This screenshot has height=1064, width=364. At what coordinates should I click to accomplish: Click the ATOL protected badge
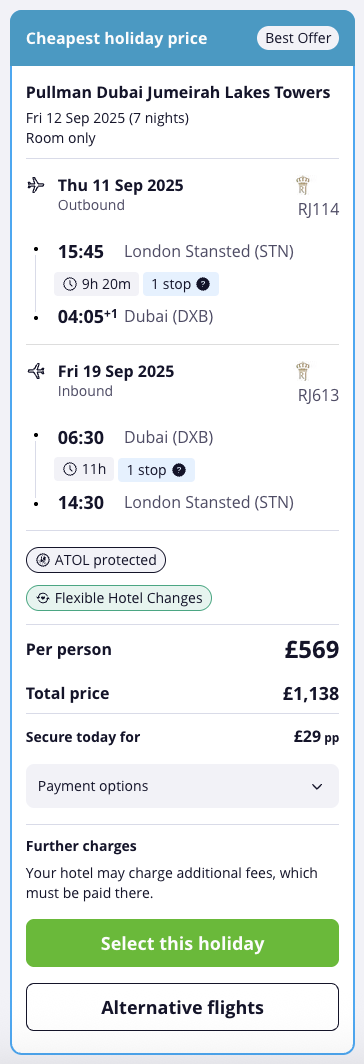[96, 560]
